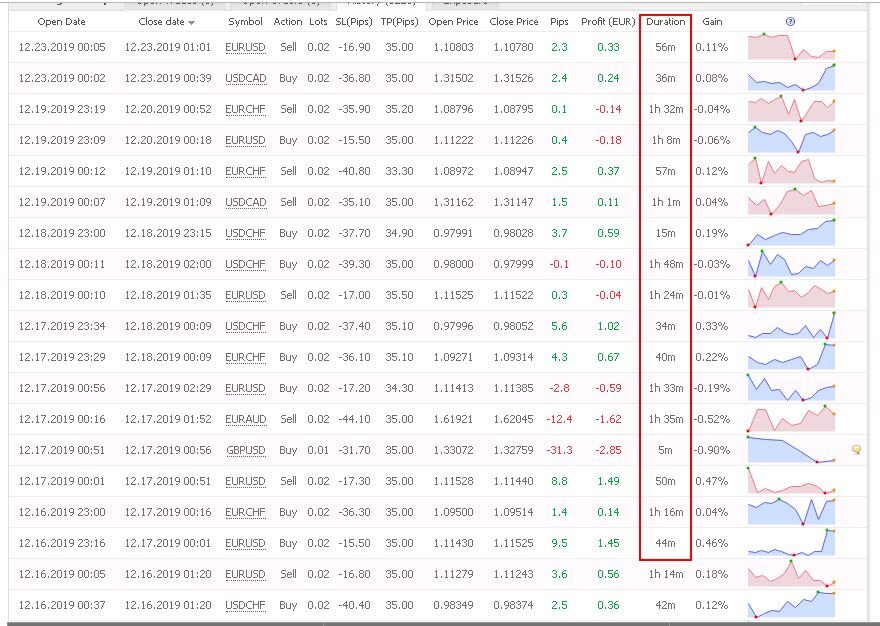880x626 pixels.
Task: Select TP value 33.30
Action: pos(400,171)
